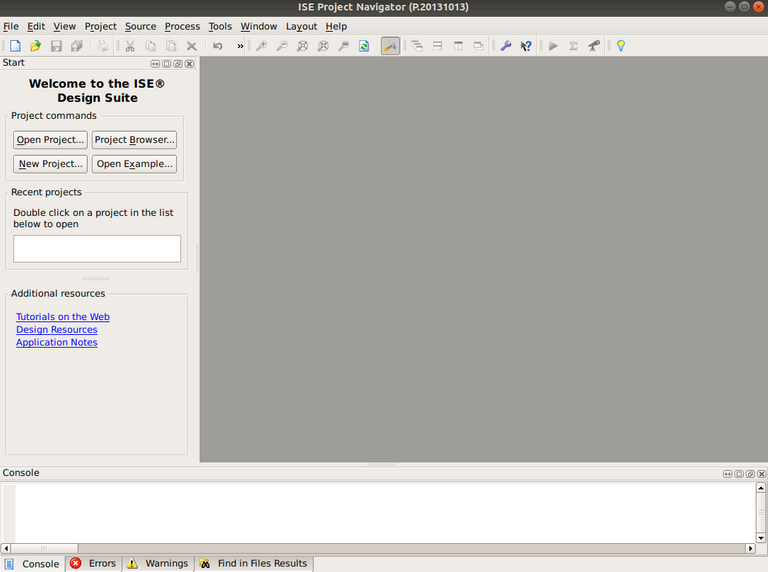
Task: Follow the Tutorials on the Web link
Action: (x=63, y=317)
